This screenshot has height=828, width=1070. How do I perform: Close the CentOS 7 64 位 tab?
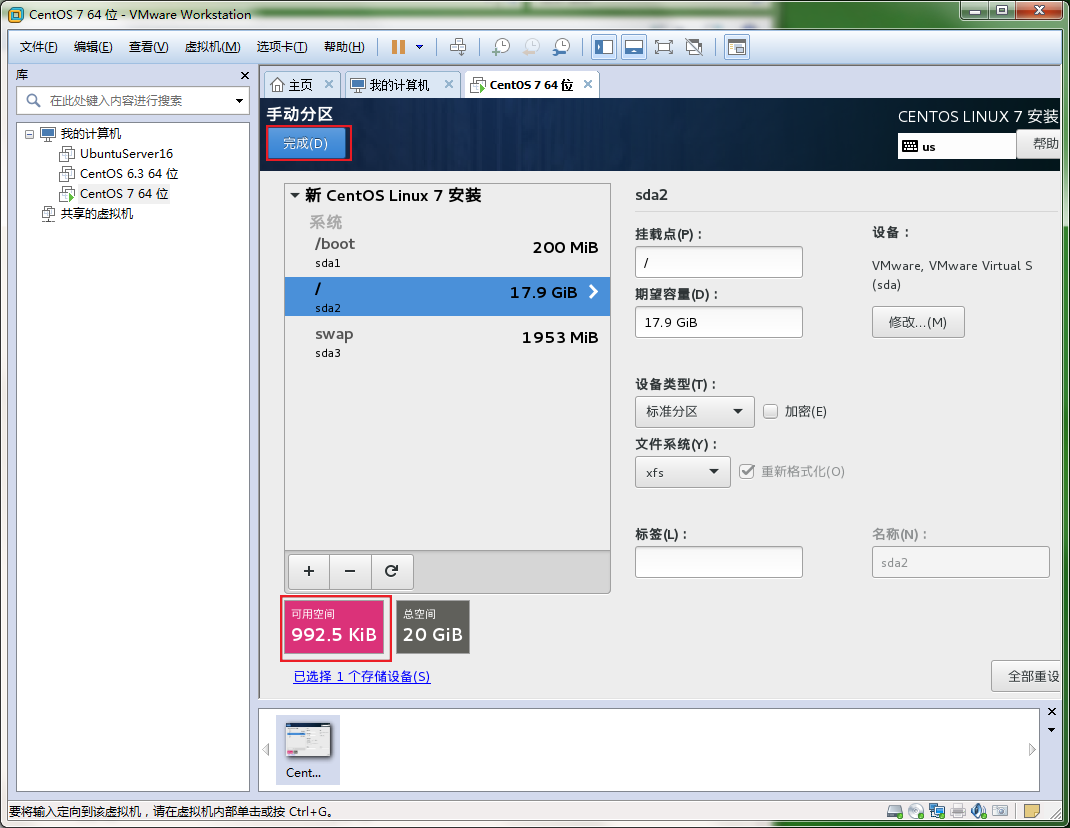pyautogui.click(x=588, y=84)
